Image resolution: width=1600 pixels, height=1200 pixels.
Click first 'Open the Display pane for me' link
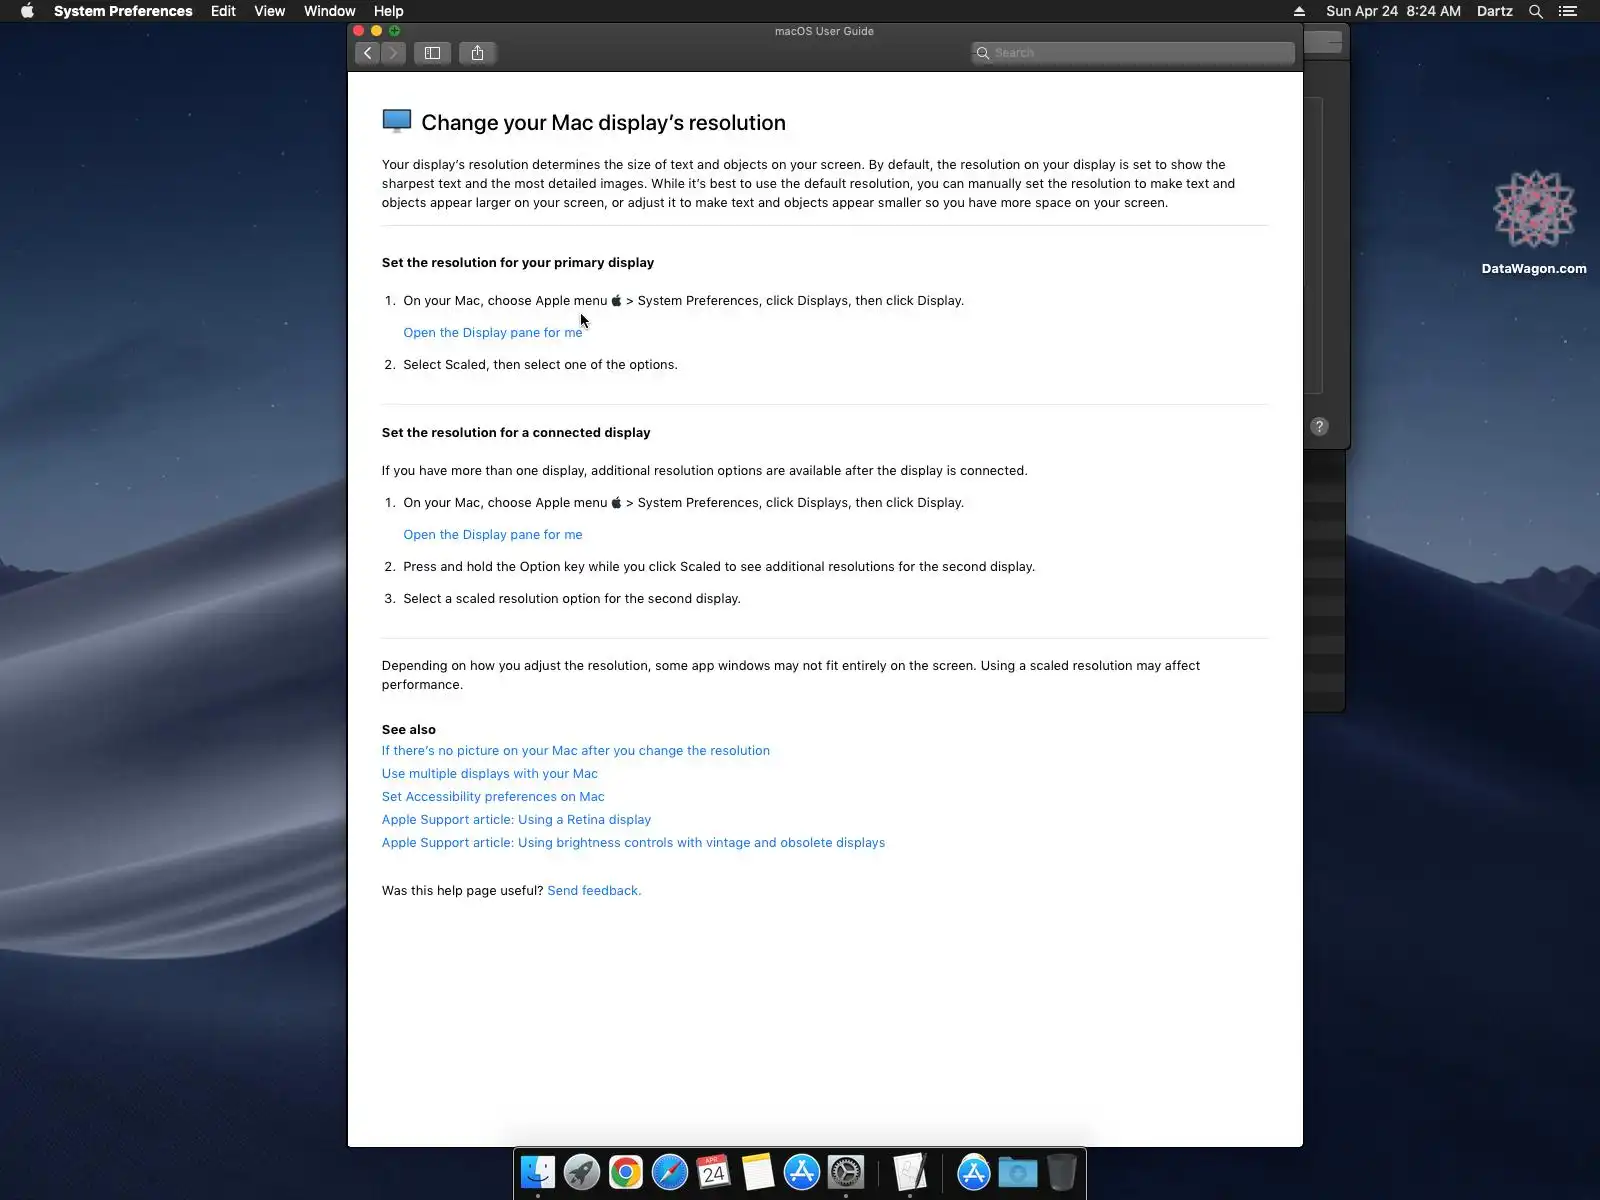(x=493, y=333)
